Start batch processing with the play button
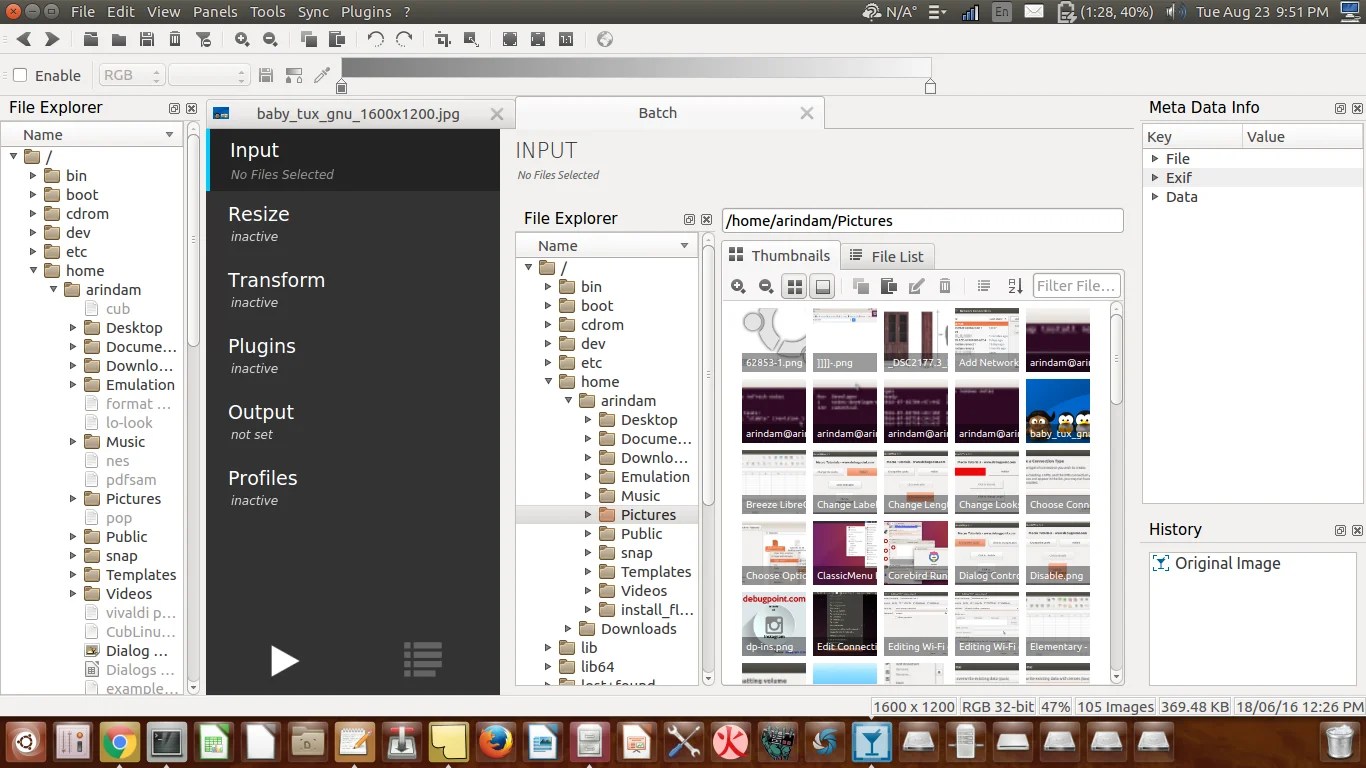1366x768 pixels. (285, 660)
